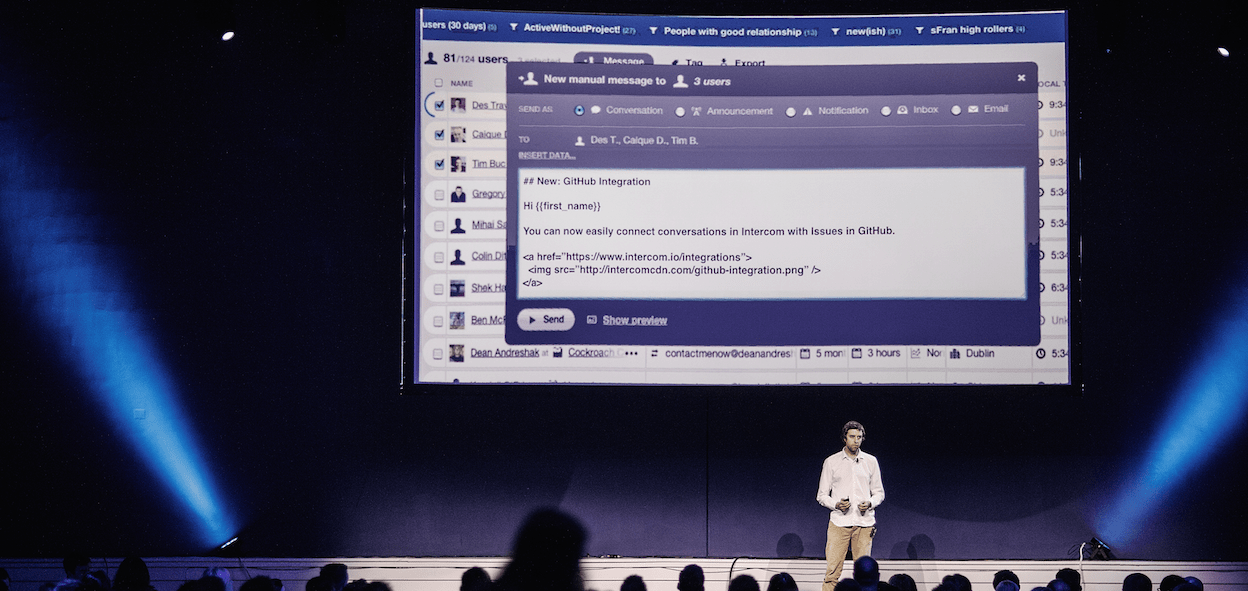Click the Export icon in toolbar
1248x591 pixels.
(724, 63)
